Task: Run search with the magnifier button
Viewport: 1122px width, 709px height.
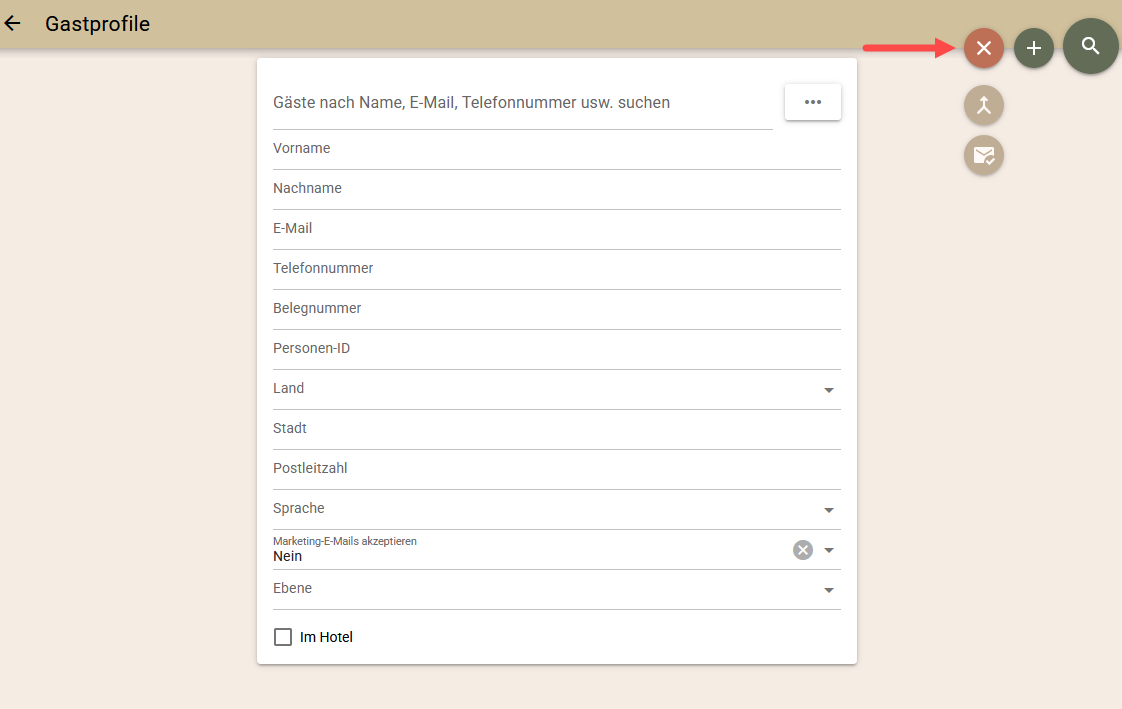Action: [1091, 46]
